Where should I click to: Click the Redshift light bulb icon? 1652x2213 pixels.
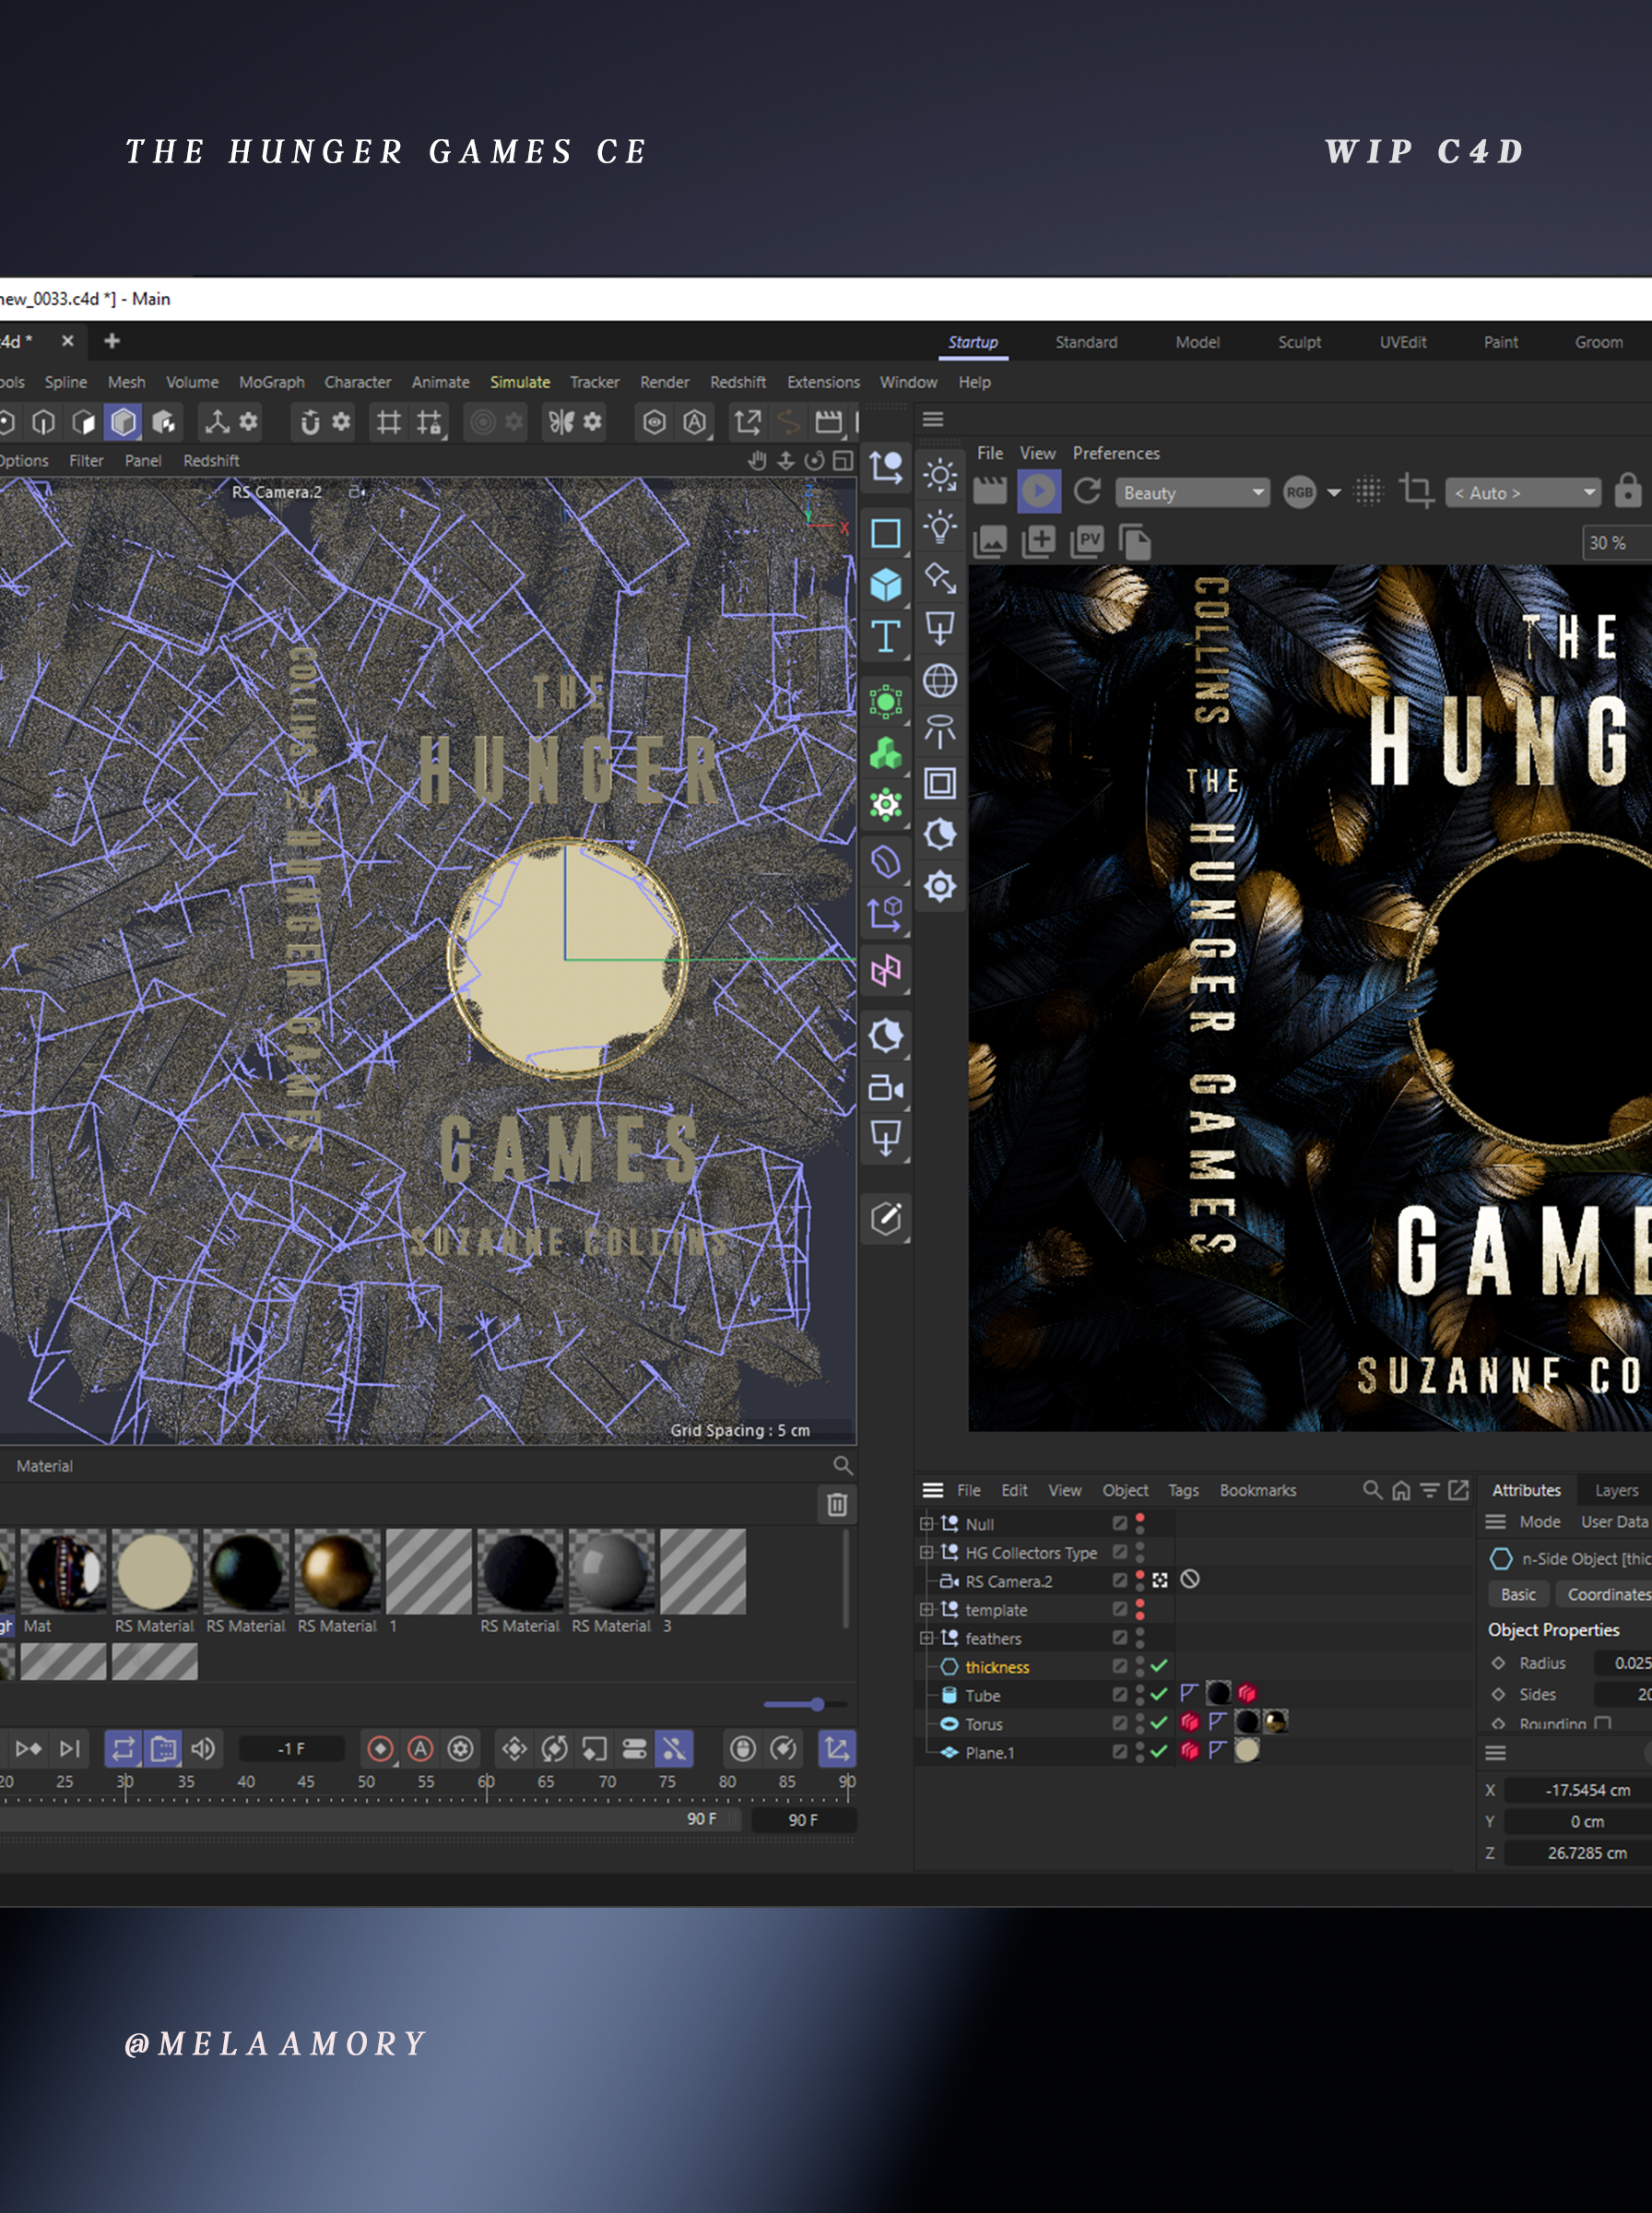(940, 527)
